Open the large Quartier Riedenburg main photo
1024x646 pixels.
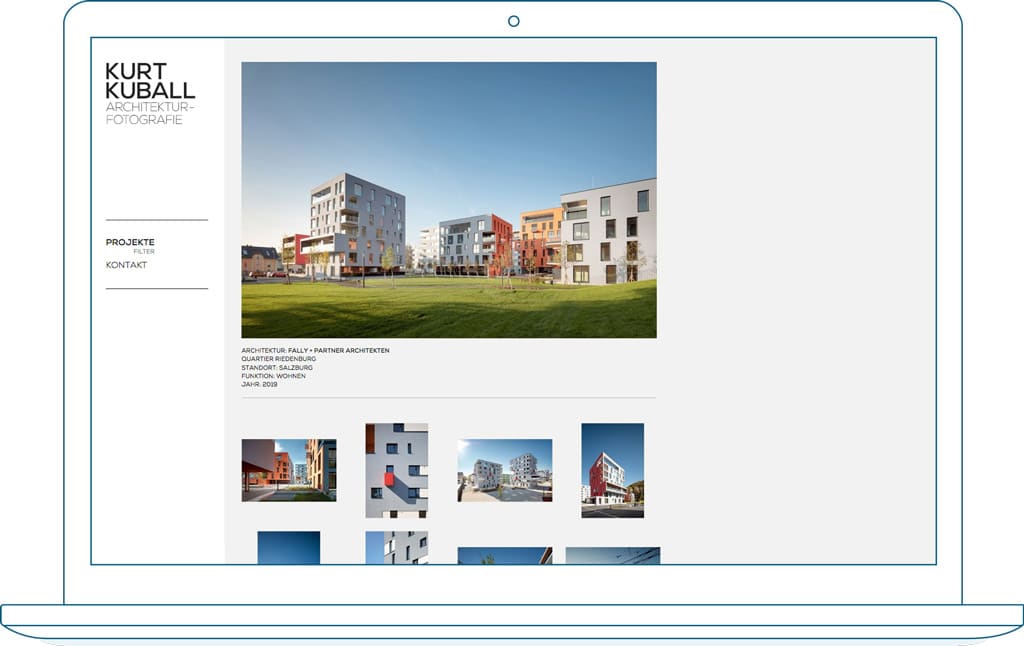pos(449,200)
